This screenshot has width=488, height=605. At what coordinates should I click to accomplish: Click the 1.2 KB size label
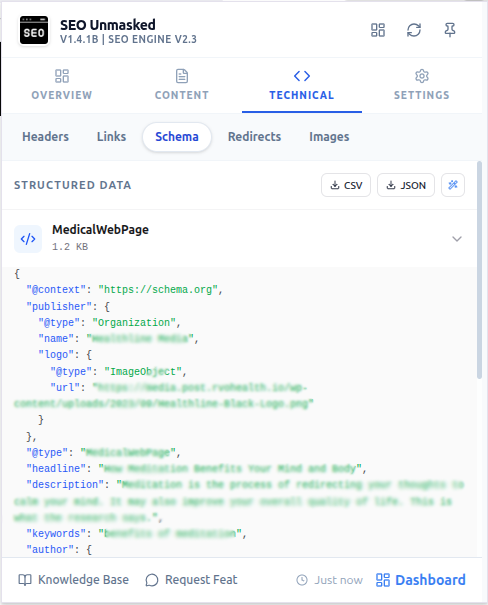click(x=70, y=247)
